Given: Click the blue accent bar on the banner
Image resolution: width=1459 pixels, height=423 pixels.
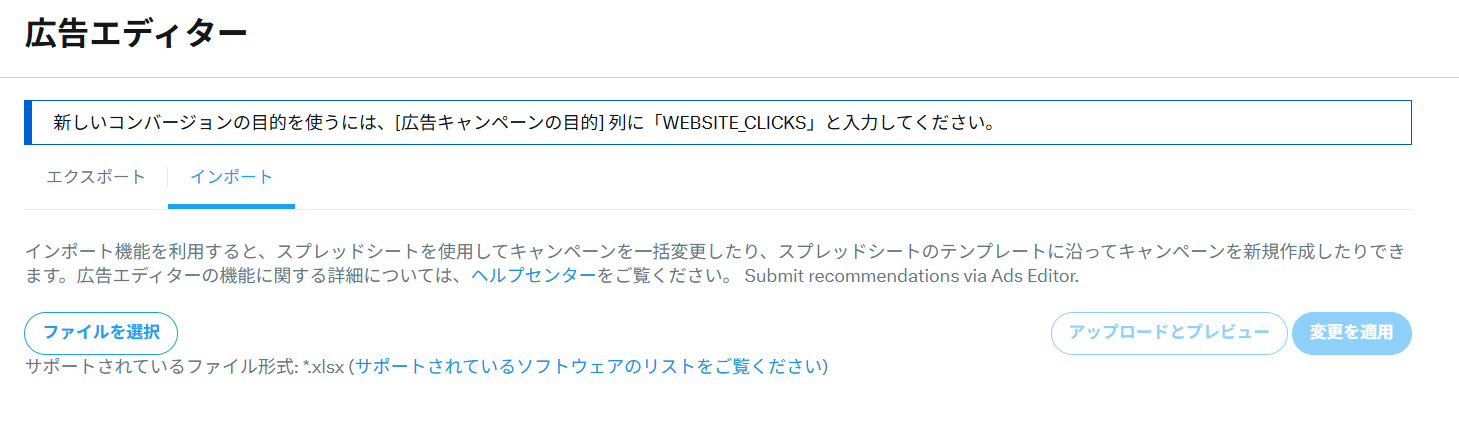Looking at the screenshot, I should pos(28,123).
